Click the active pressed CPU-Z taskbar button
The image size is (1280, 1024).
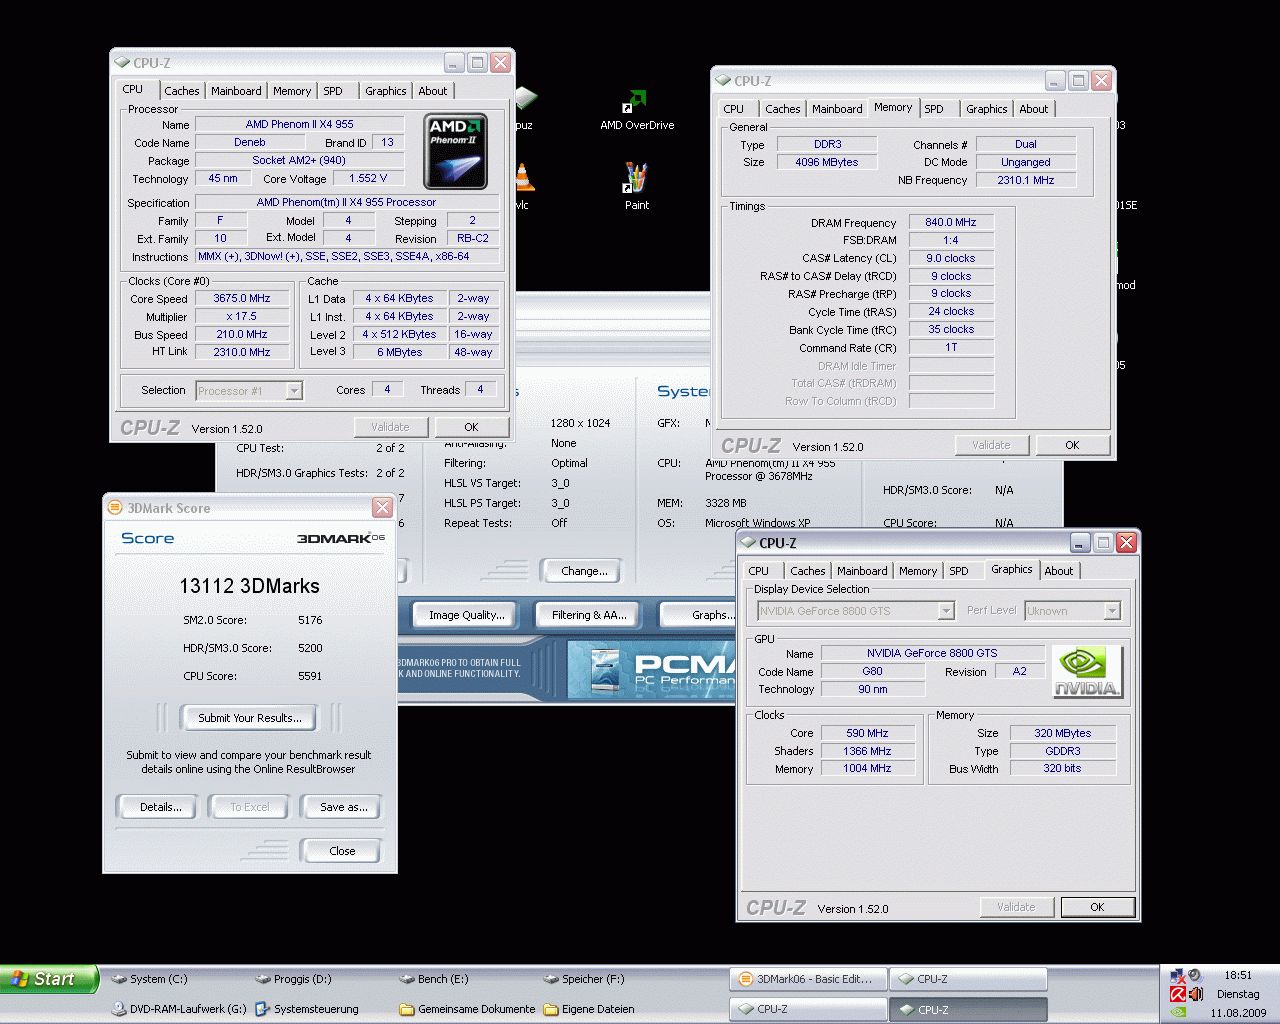[x=968, y=1009]
